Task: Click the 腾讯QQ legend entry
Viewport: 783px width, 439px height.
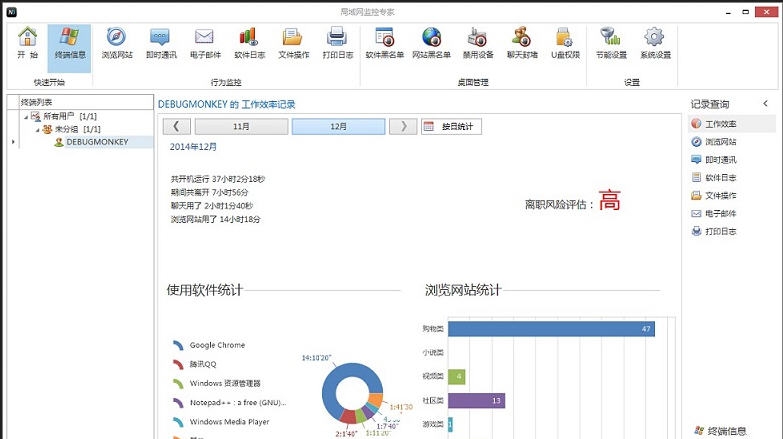Action: 194,364
